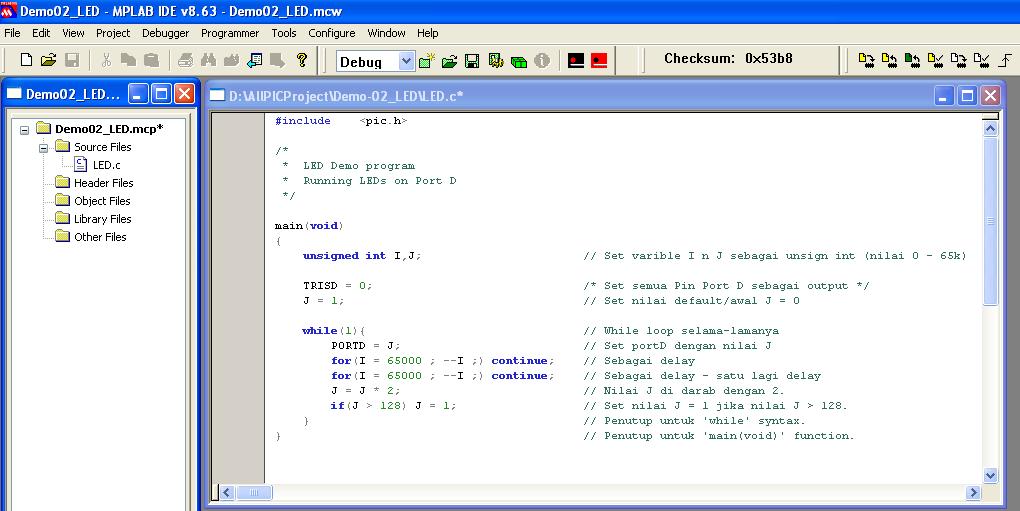Click the editor vertical scrollbar down arrow
The image size is (1020, 511).
pyautogui.click(x=990, y=475)
